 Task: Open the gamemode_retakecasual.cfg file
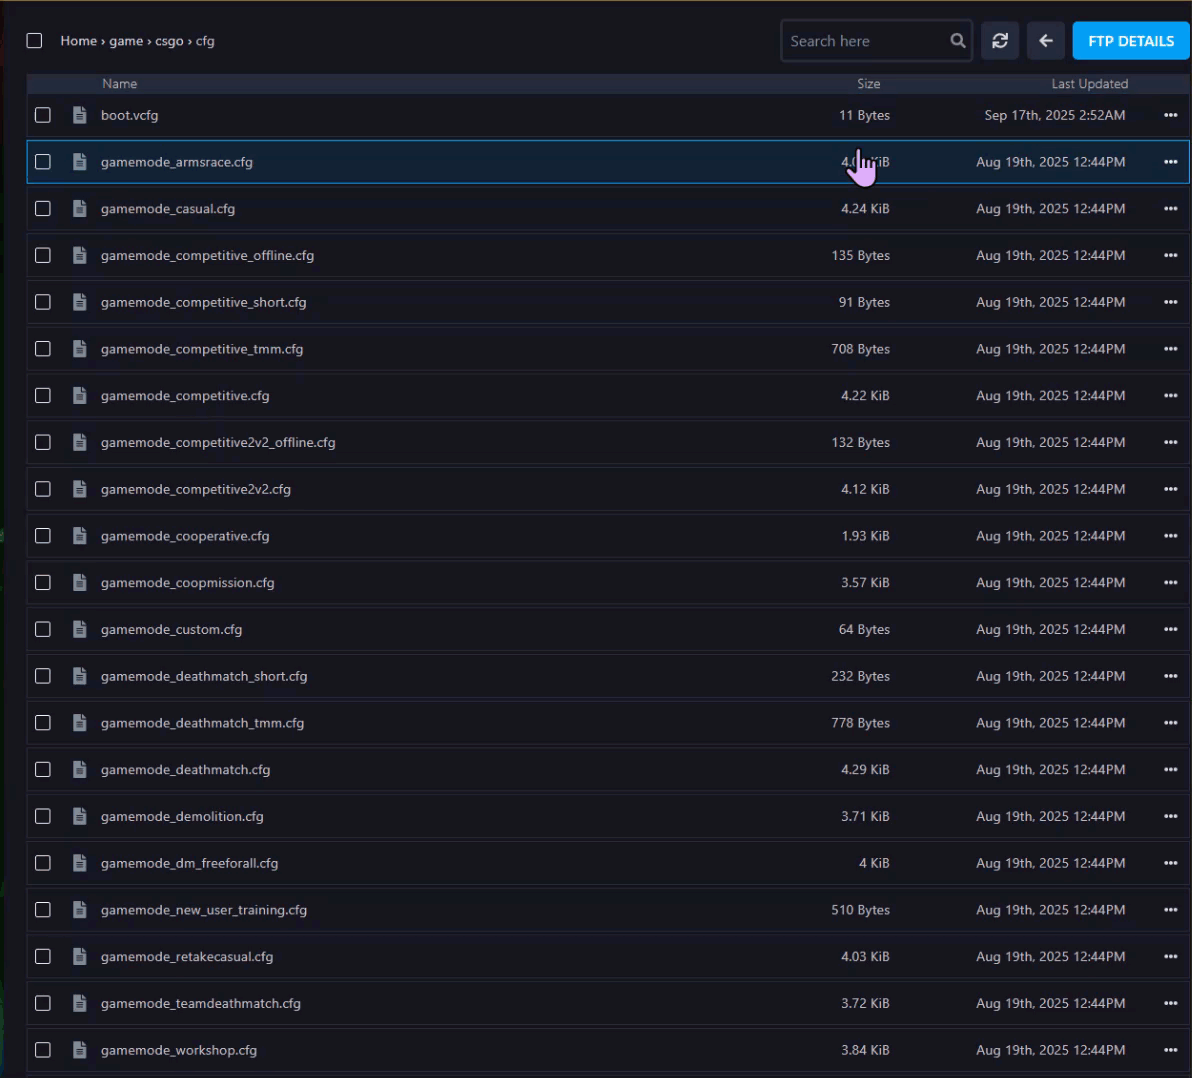pyautogui.click(x=187, y=957)
